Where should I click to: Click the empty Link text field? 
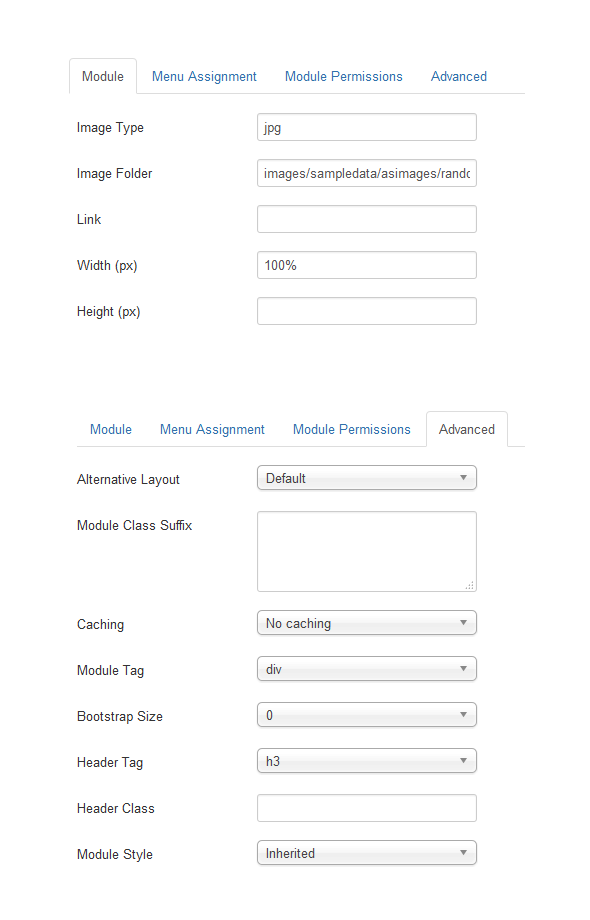click(x=367, y=219)
